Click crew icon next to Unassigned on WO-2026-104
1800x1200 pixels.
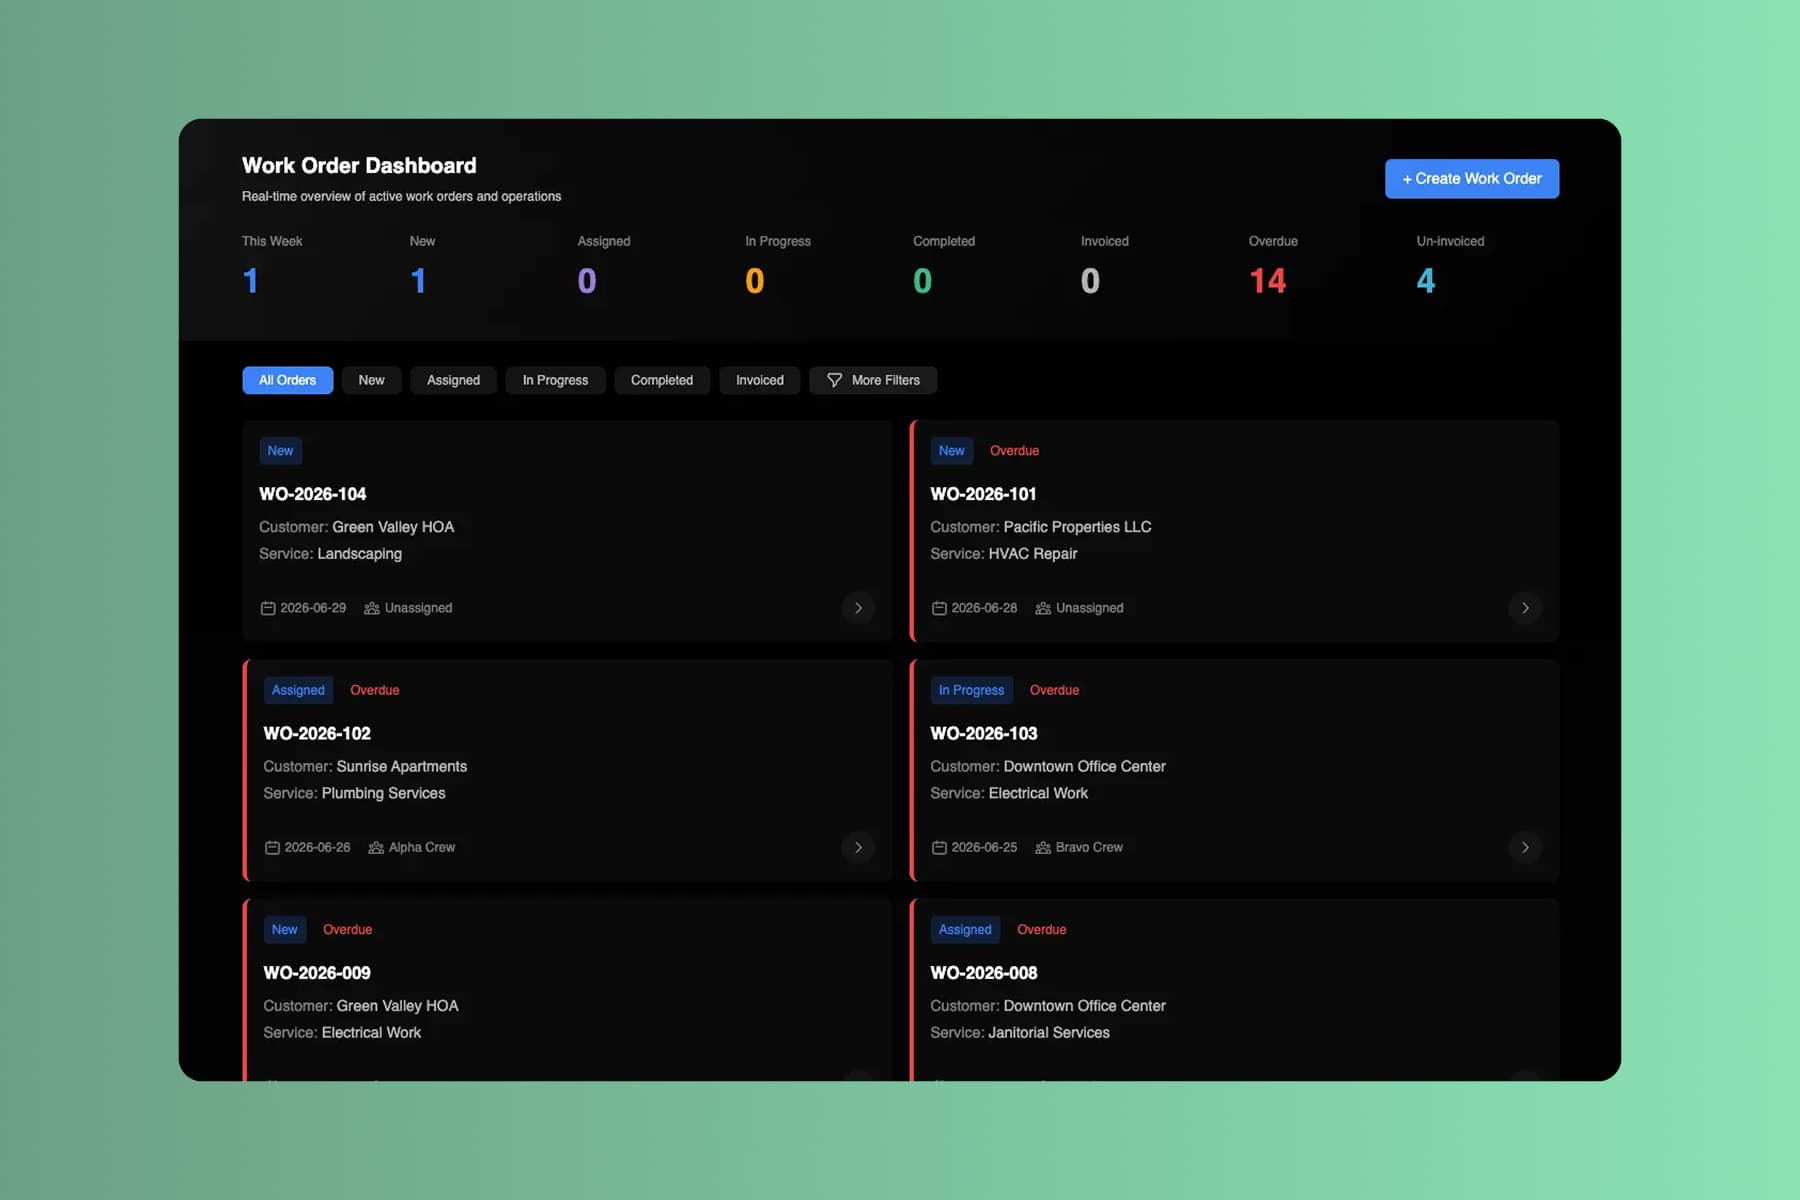[372, 608]
